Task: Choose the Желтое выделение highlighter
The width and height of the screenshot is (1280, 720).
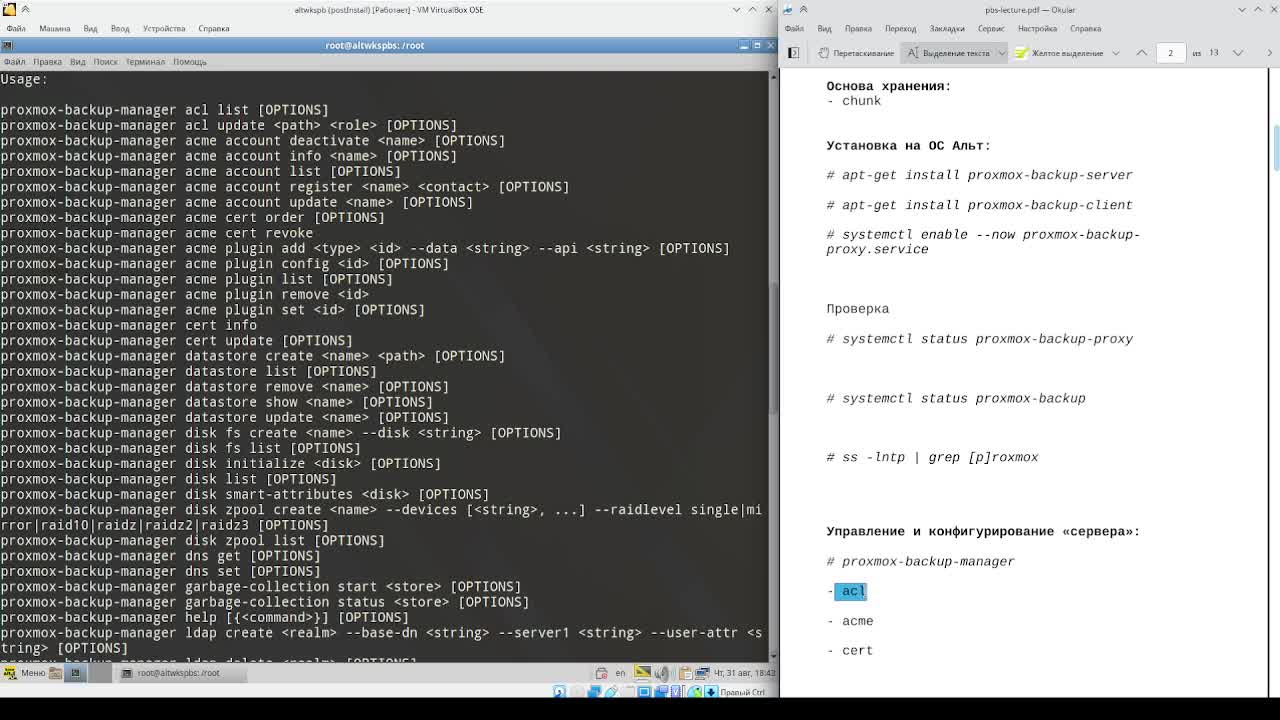Action: pyautogui.click(x=1059, y=53)
